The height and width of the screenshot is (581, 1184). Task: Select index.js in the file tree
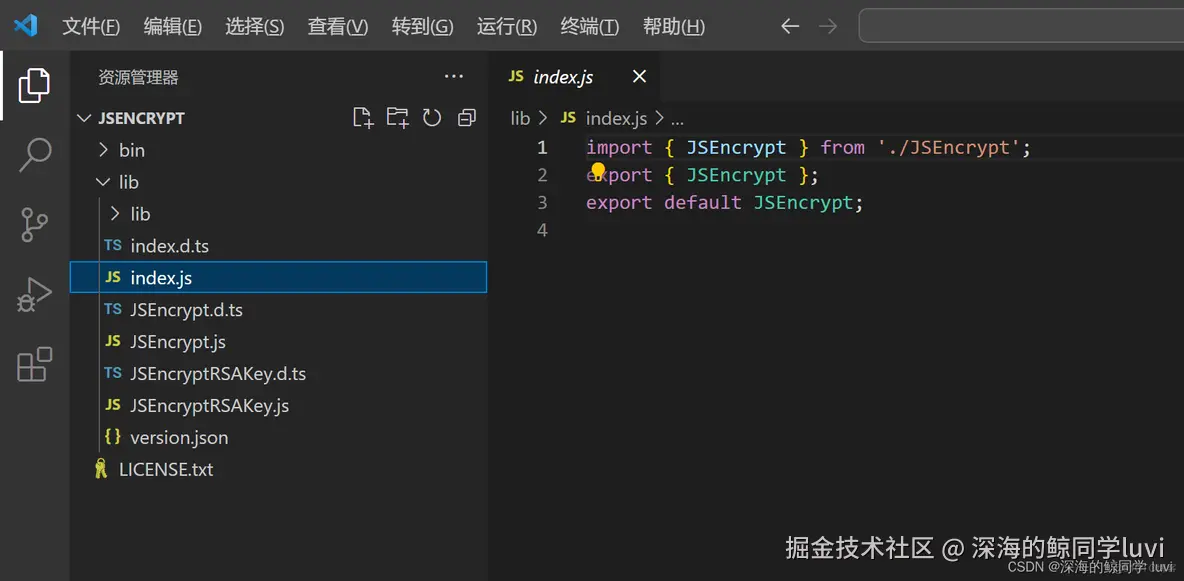[x=279, y=277]
